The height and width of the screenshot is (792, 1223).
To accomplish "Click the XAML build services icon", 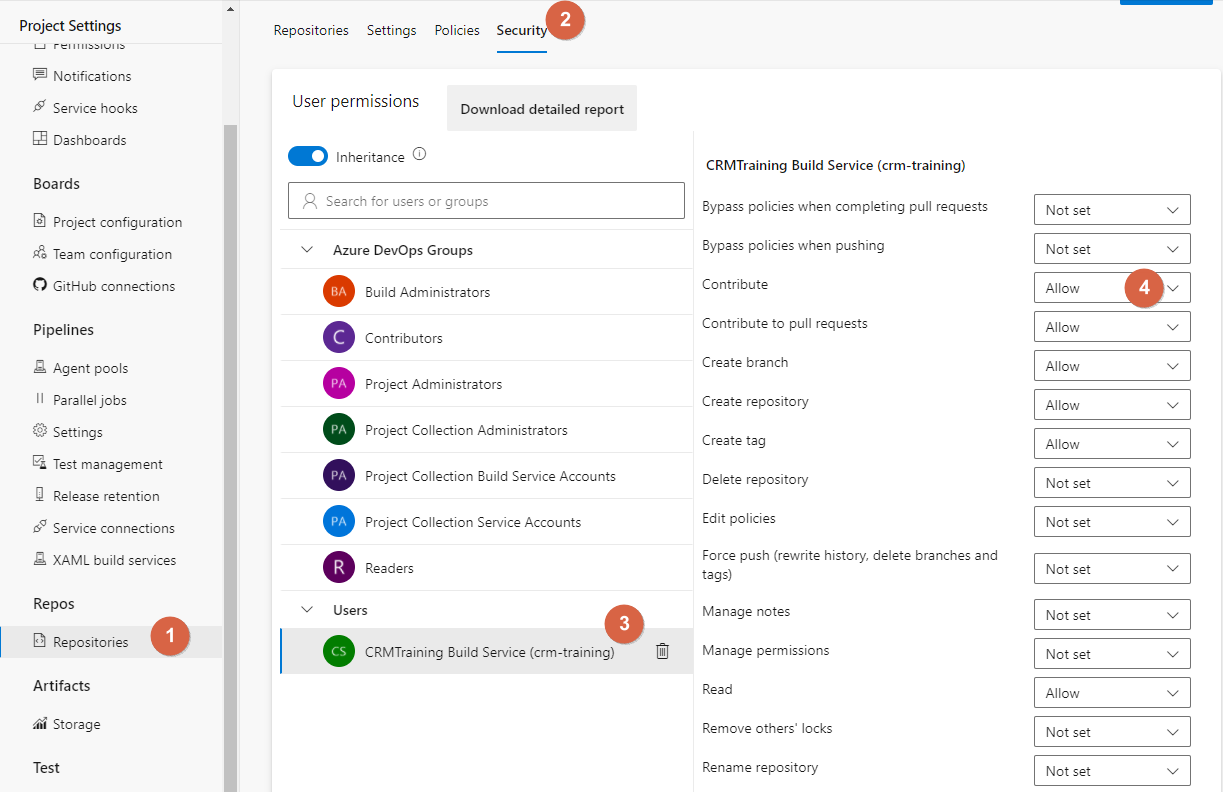I will click(x=40, y=559).
